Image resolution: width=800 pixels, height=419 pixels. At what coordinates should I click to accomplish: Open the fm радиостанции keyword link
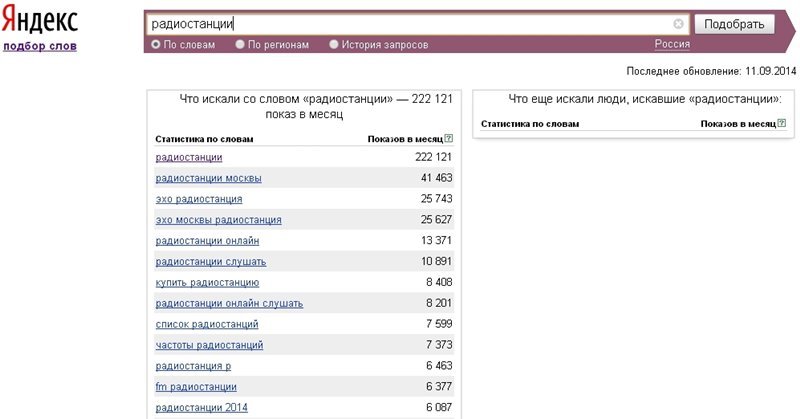click(196, 387)
